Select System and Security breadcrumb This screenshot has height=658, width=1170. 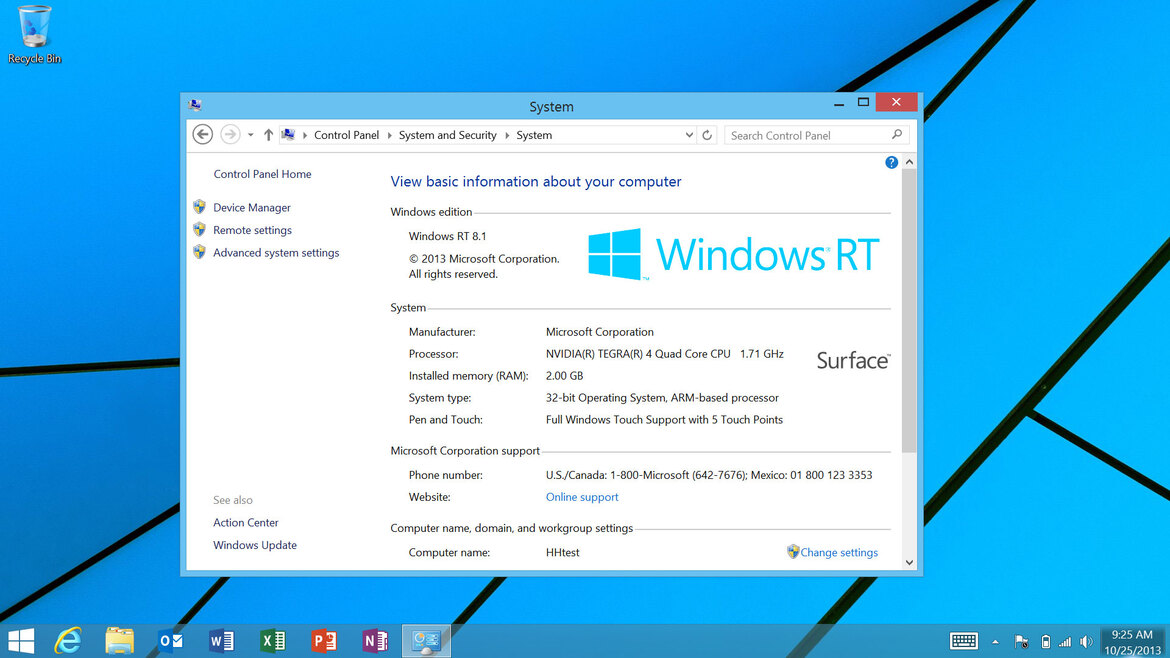click(x=447, y=135)
